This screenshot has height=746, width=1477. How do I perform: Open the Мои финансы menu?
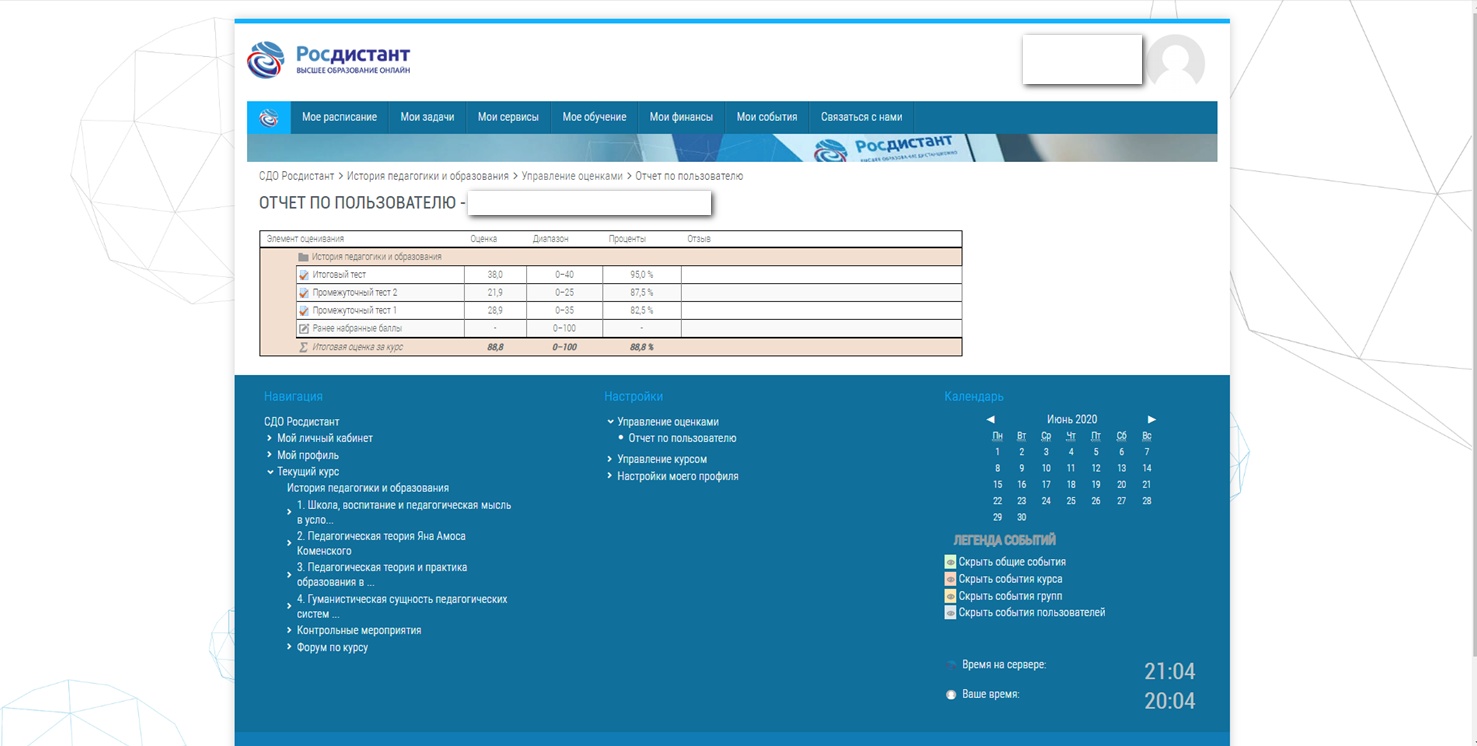coord(681,117)
